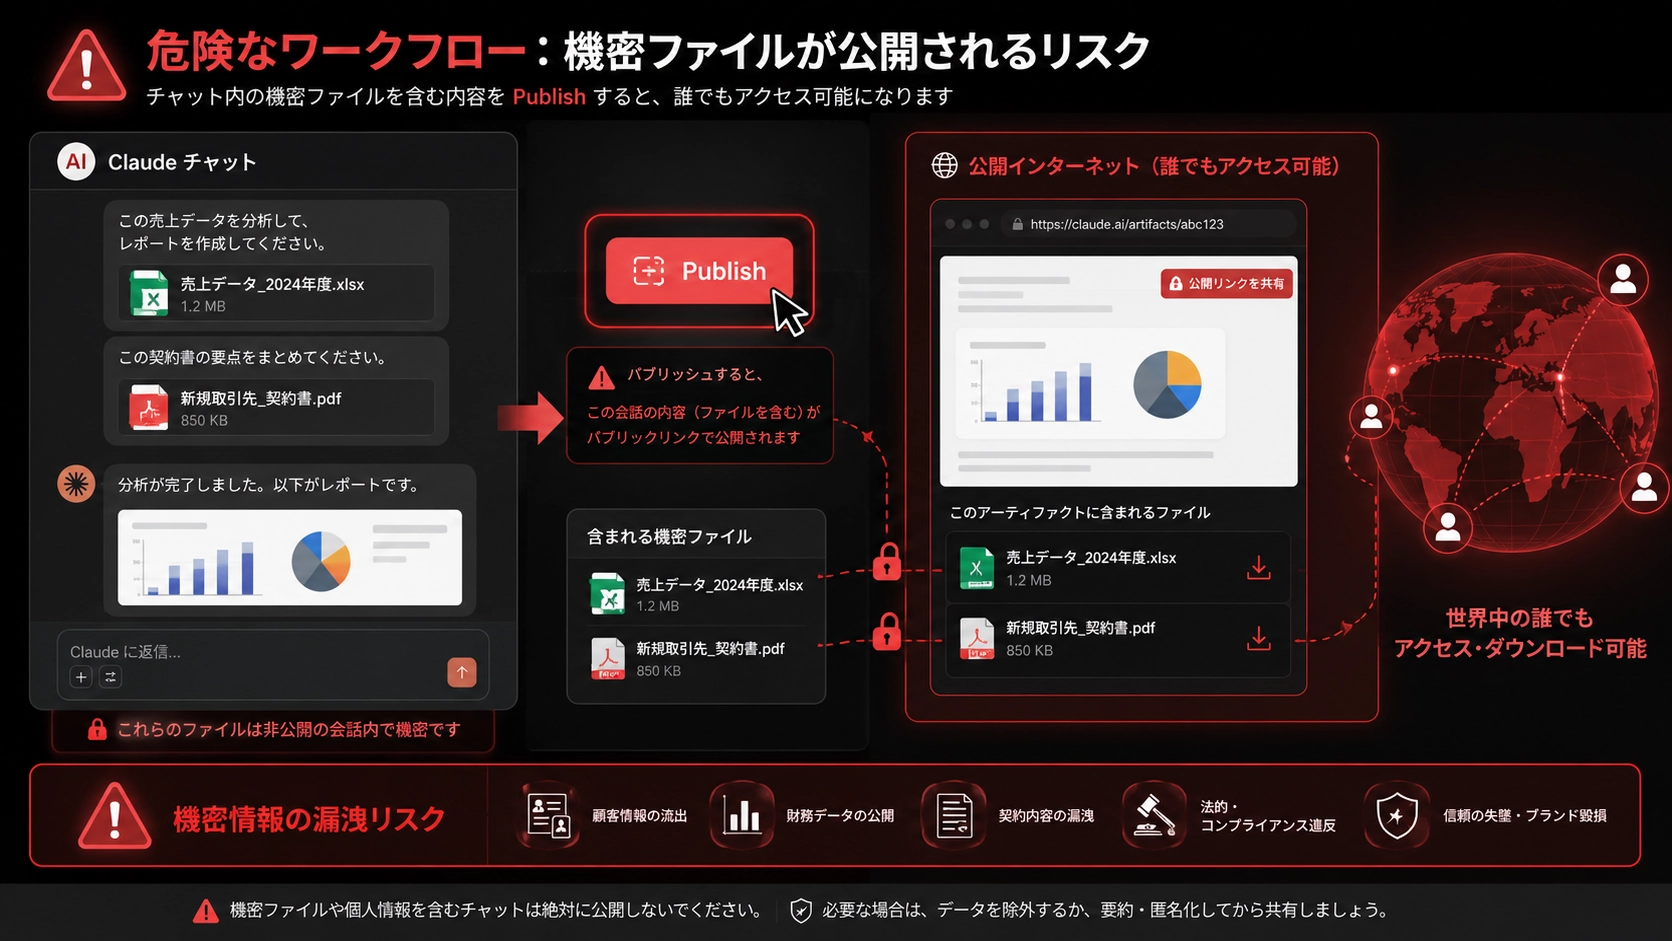
Task: Click the red Publish button
Action: pos(699,271)
